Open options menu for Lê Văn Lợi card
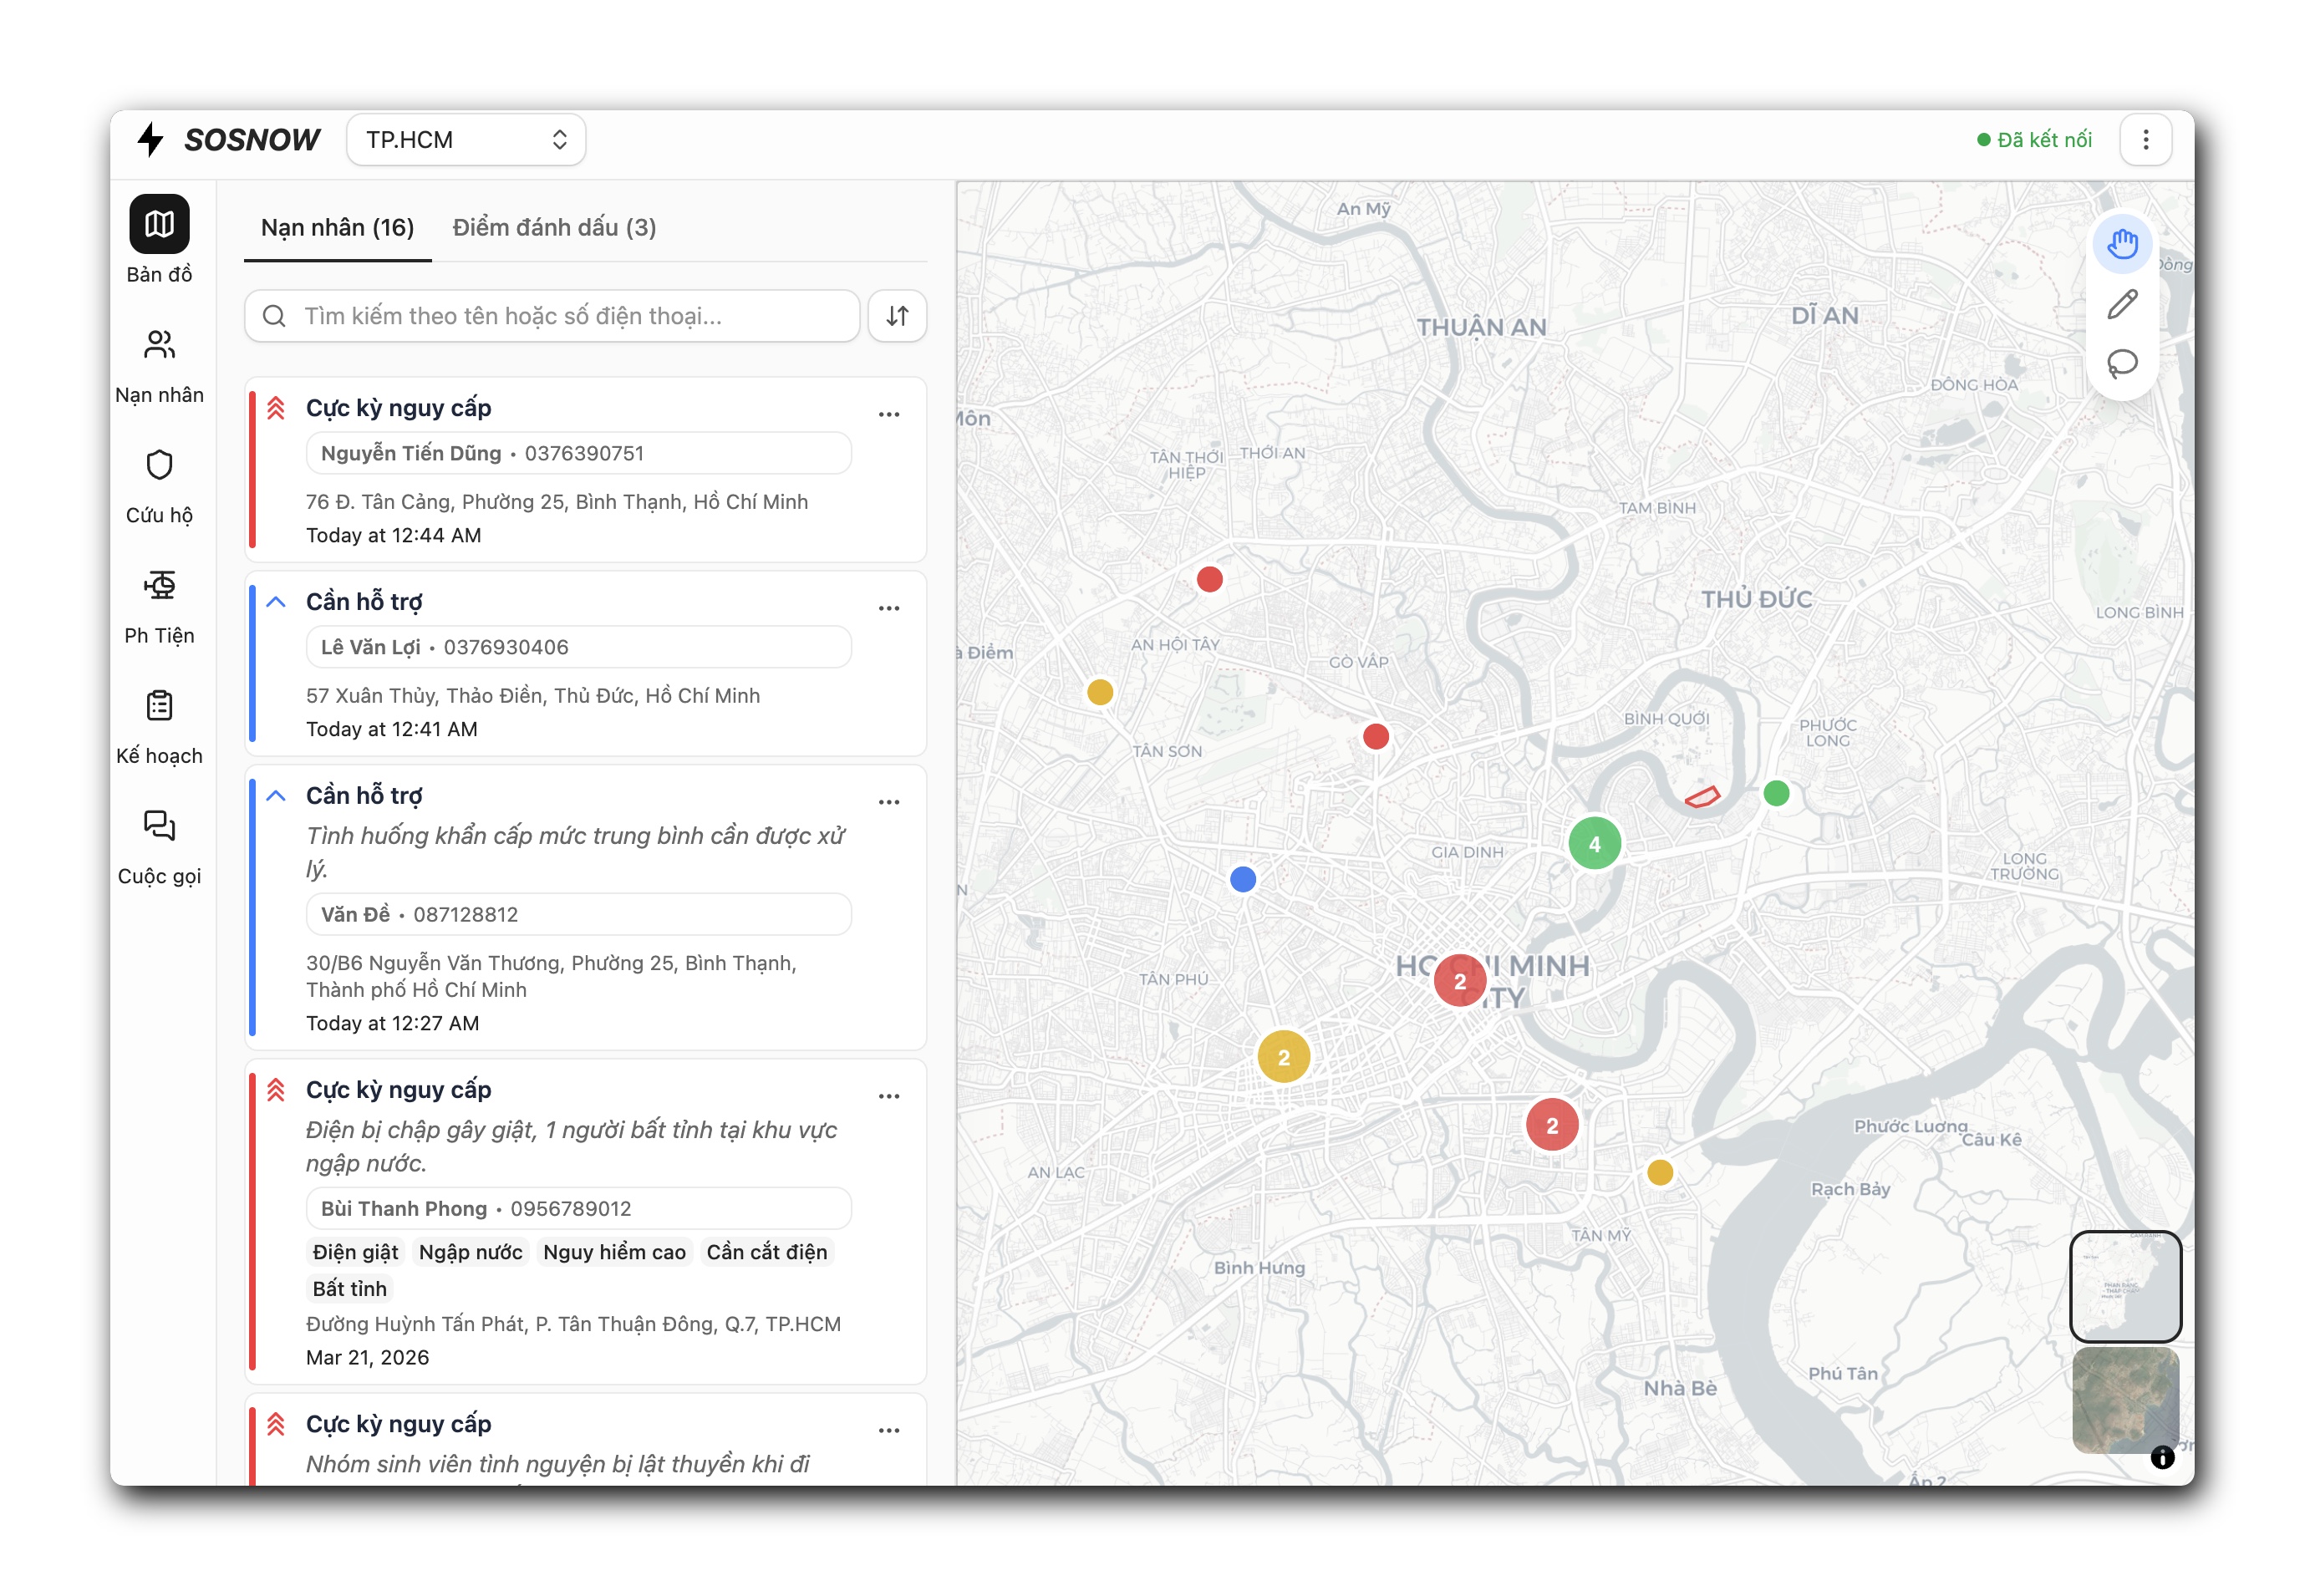Screen dimensions: 2305x1596 tap(889, 608)
